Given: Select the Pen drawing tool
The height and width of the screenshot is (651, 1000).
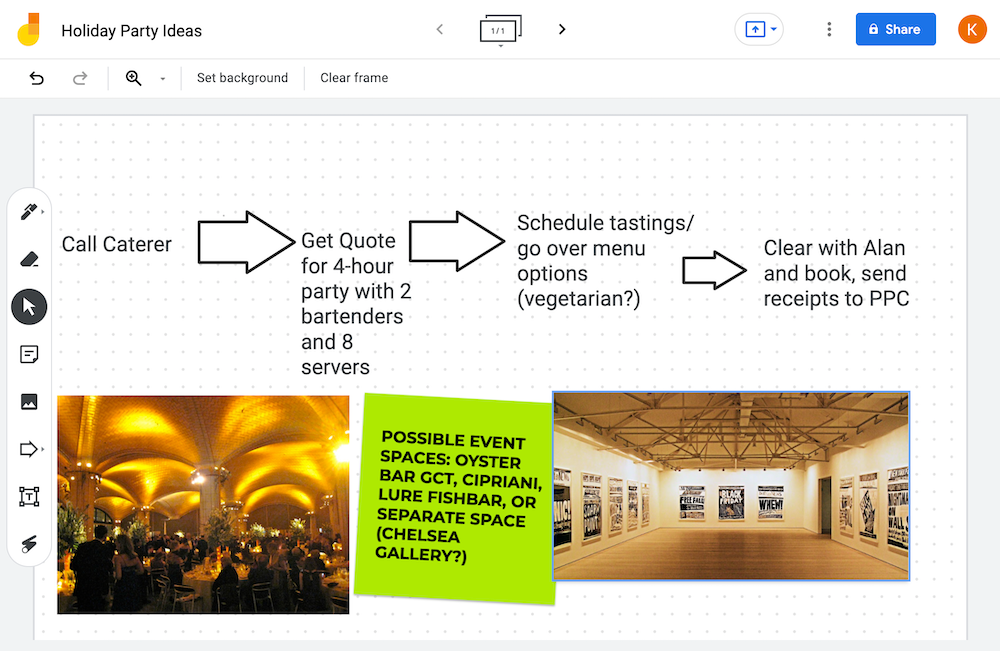Looking at the screenshot, I should [x=28, y=212].
